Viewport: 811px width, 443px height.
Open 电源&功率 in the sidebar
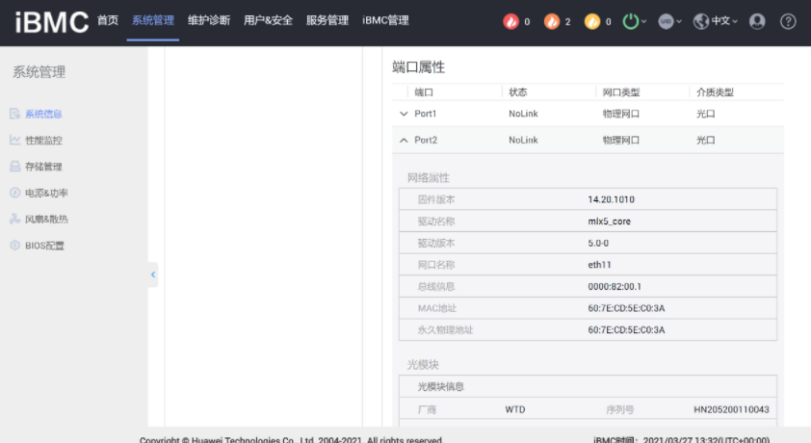point(46,193)
